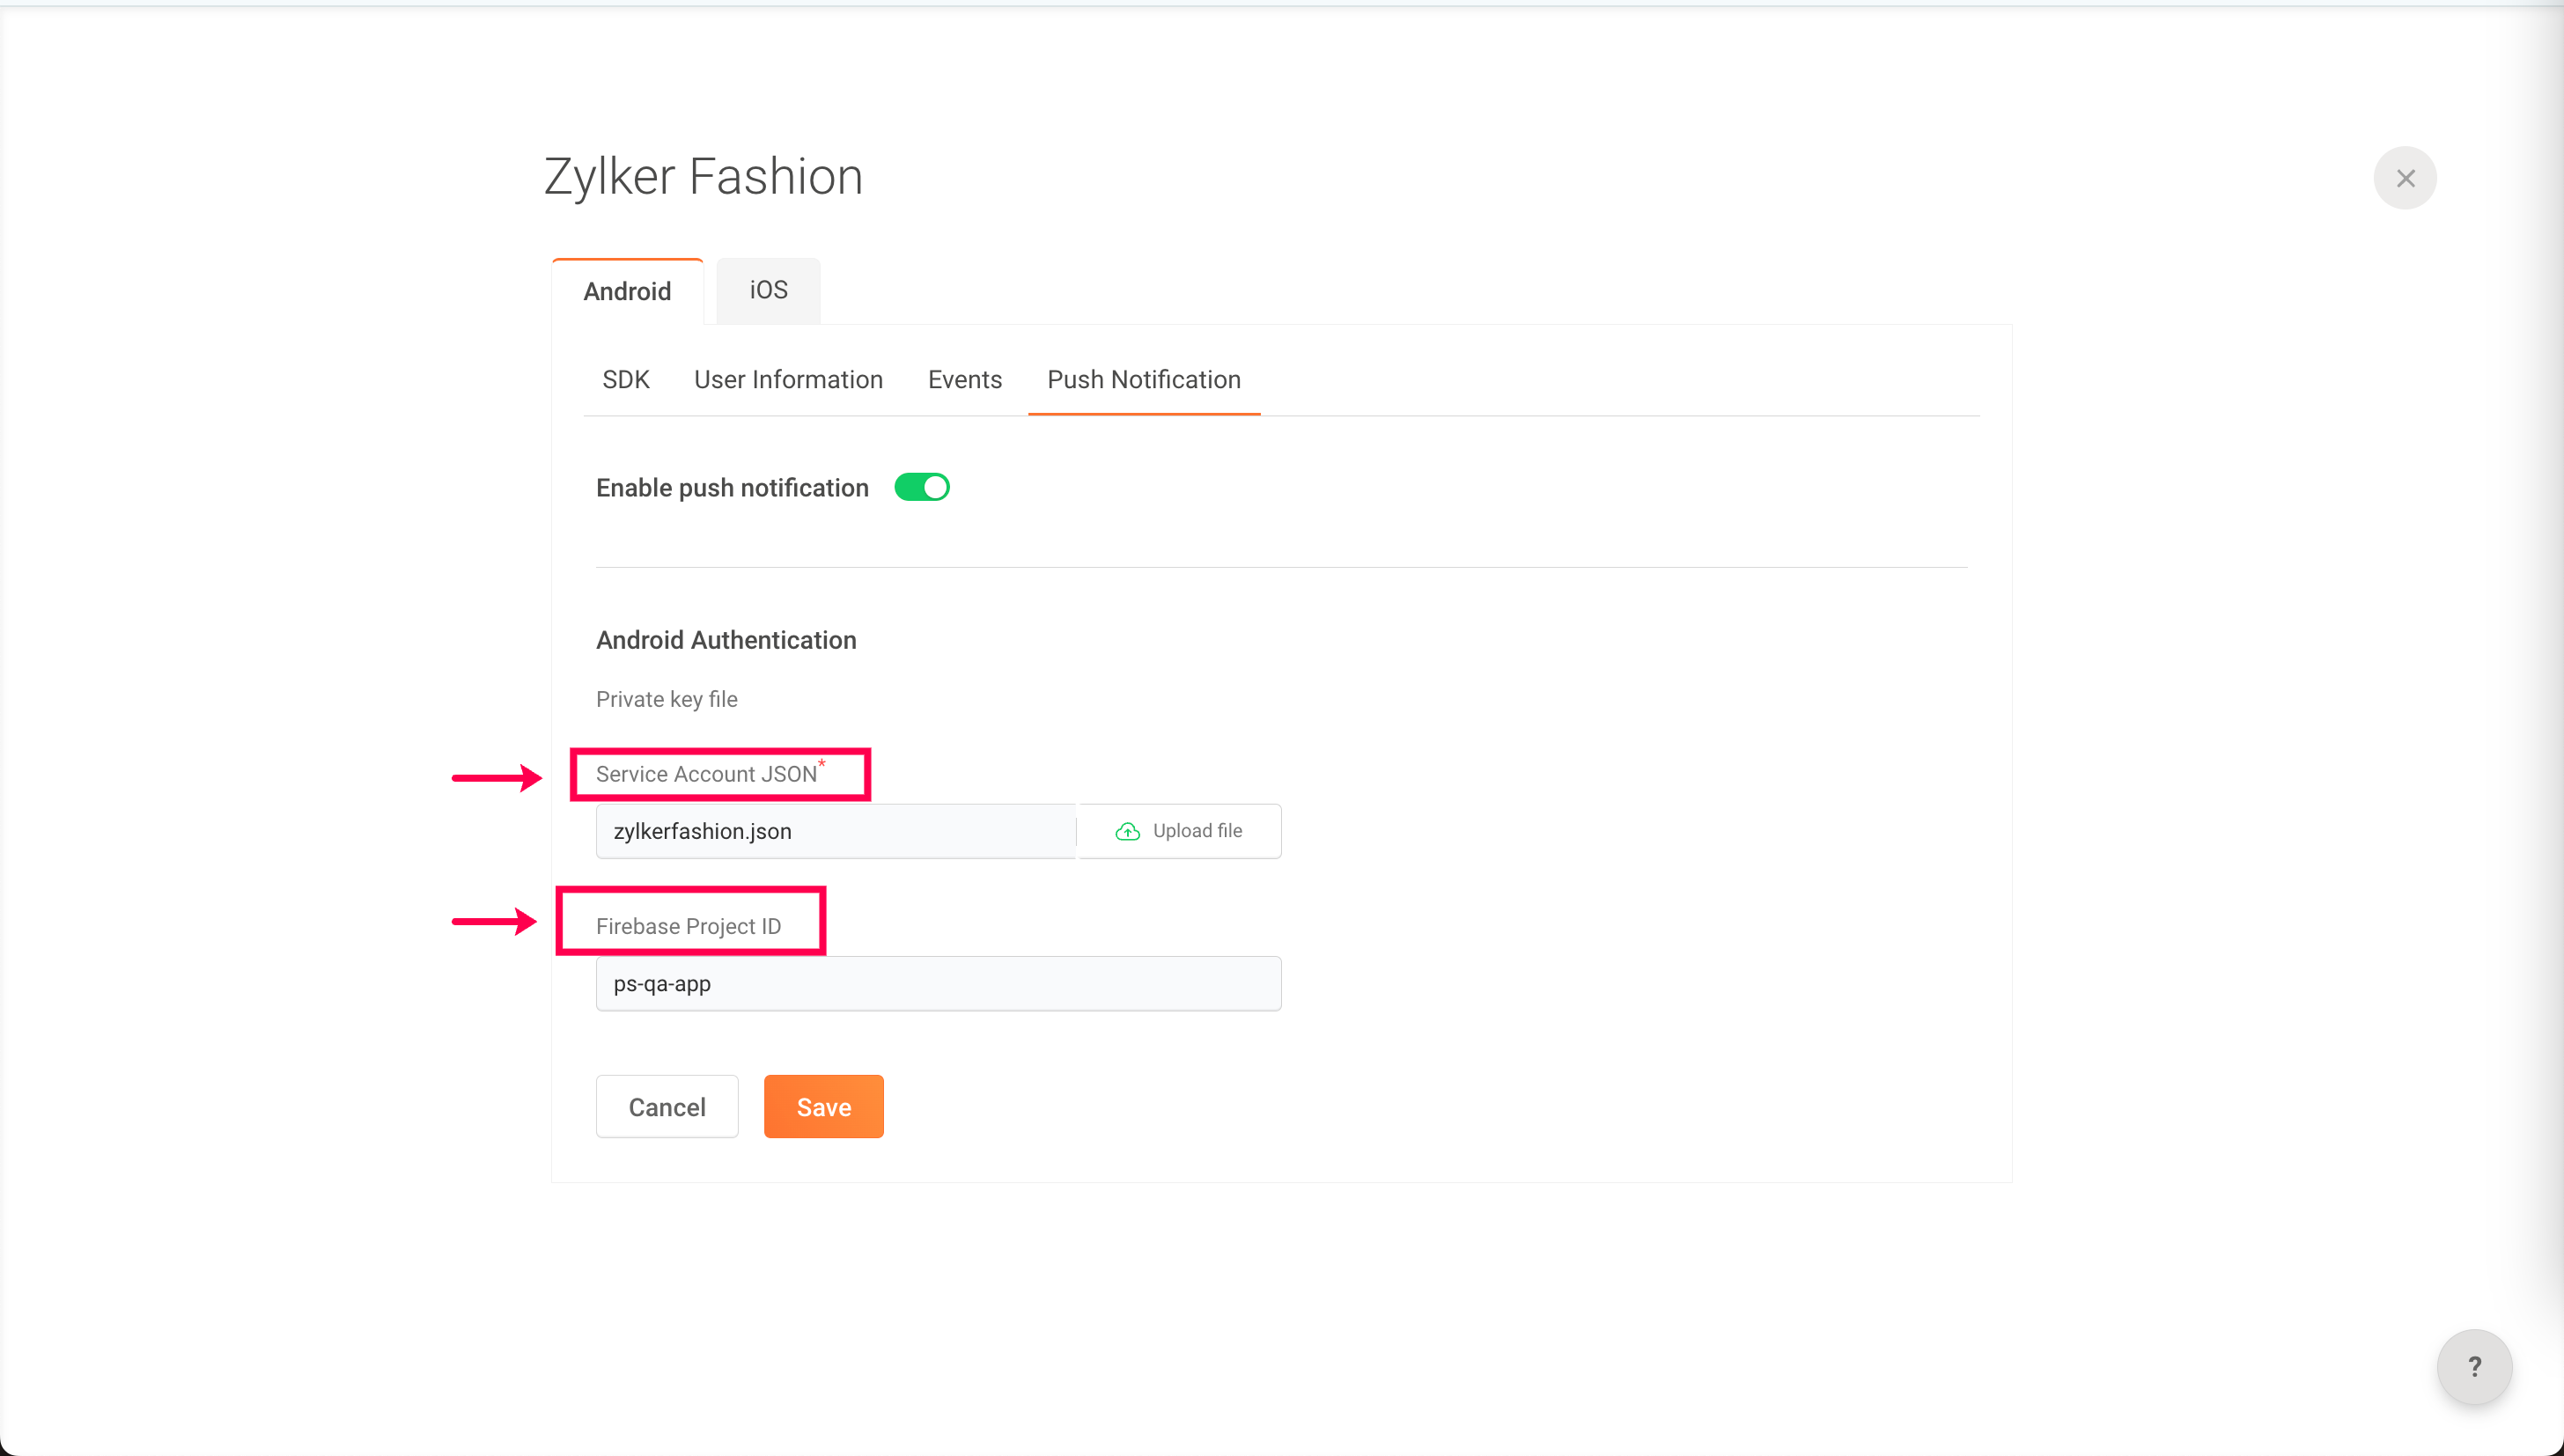The height and width of the screenshot is (1456, 2564).
Task: Click the Private key file text
Action: click(x=666, y=699)
